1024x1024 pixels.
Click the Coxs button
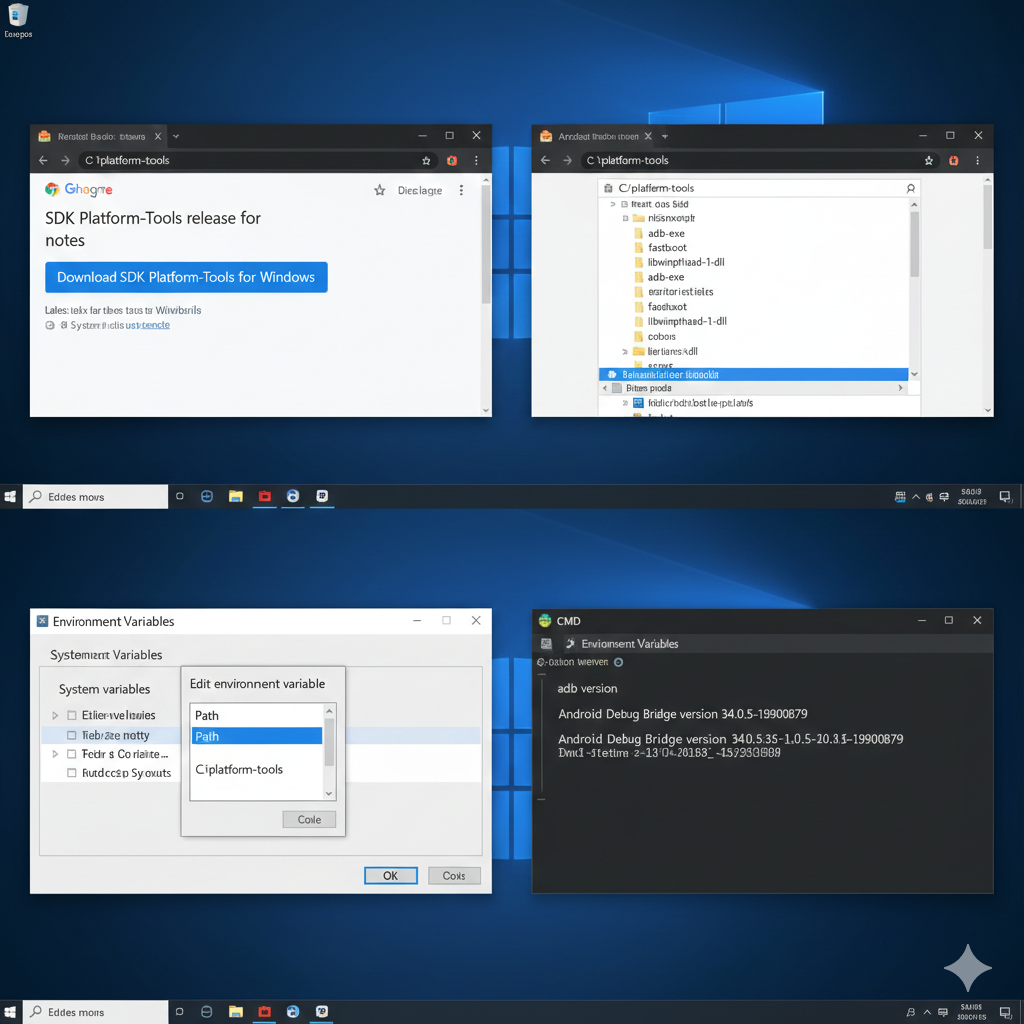coord(454,876)
